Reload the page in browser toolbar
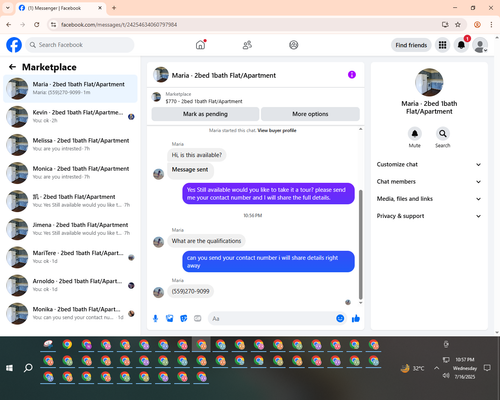The image size is (500, 400). click(37, 24)
